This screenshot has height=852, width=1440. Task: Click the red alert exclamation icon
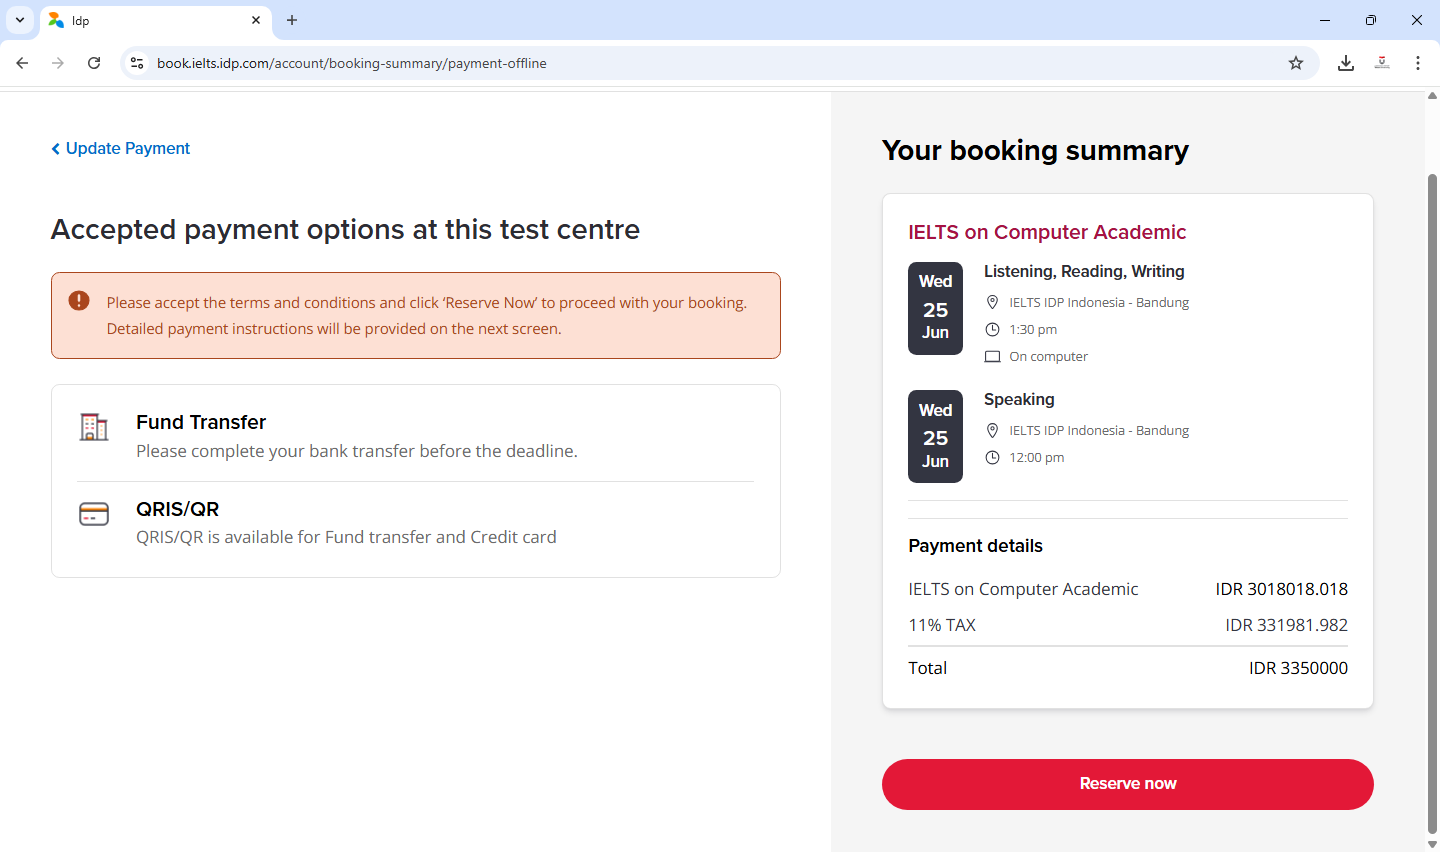(79, 301)
